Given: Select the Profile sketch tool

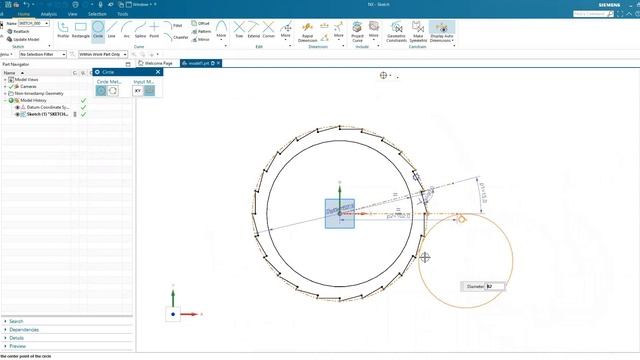Looking at the screenshot, I should coord(63,30).
